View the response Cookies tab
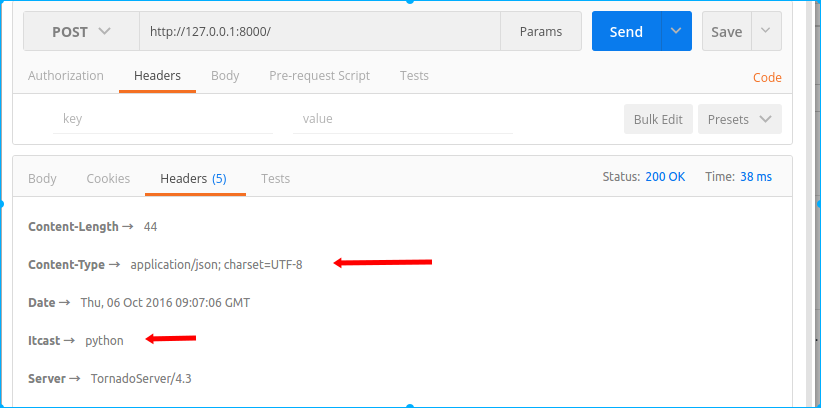 108,179
